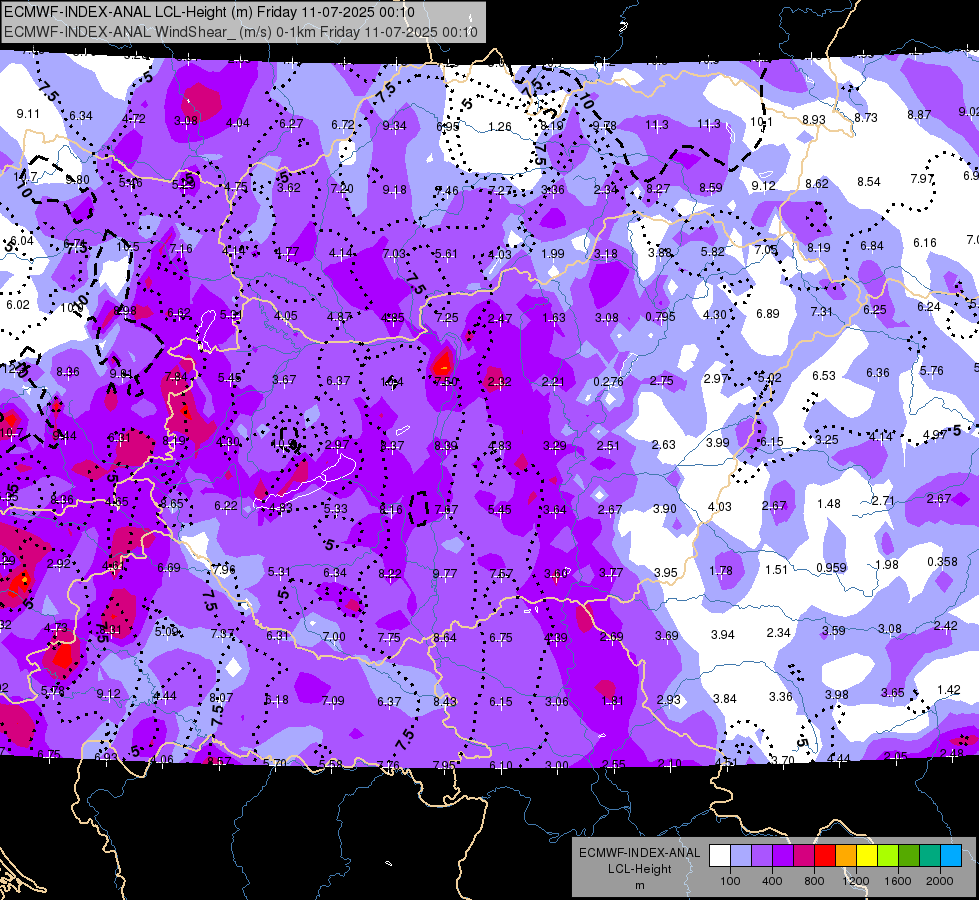Click the map value 8.87
979x900 pixels.
(x=919, y=115)
